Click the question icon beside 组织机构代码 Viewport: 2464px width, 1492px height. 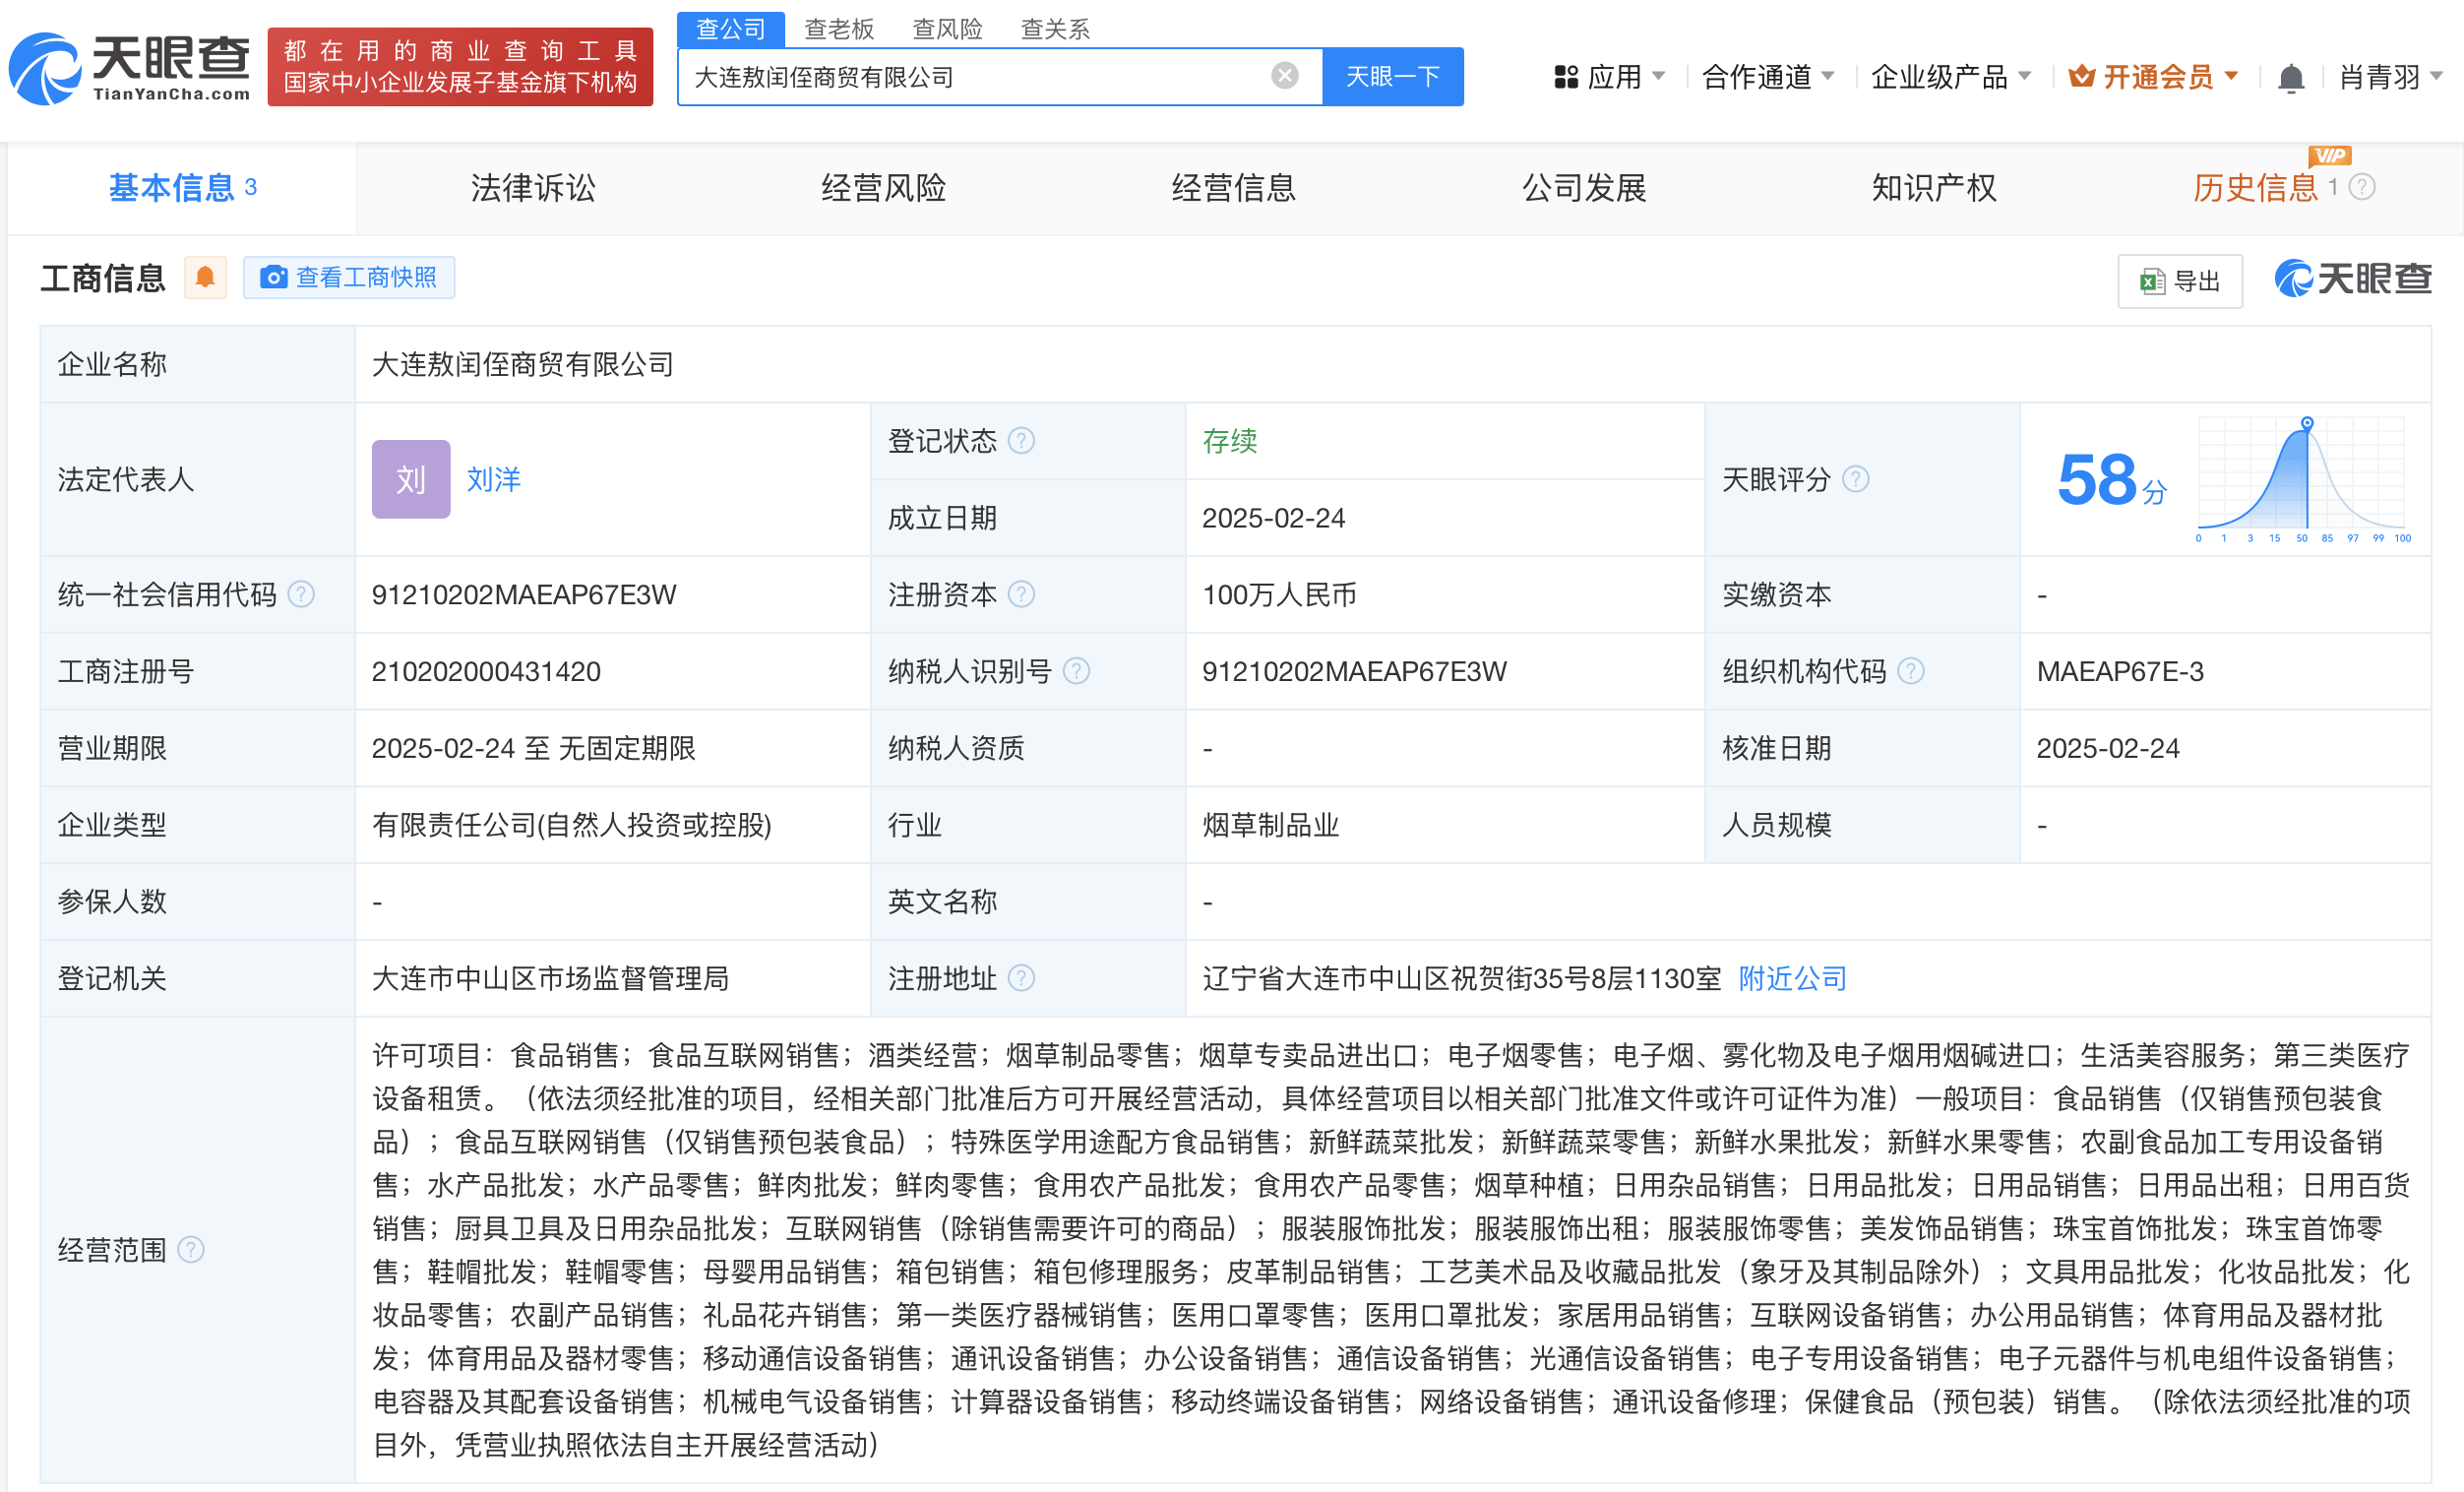tap(1910, 670)
